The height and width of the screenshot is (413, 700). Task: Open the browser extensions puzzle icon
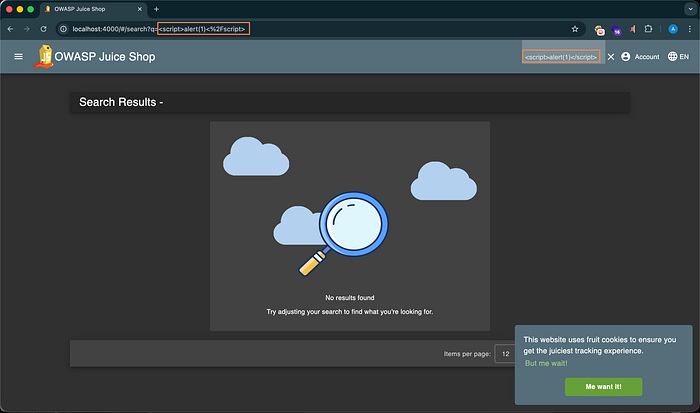click(x=648, y=29)
